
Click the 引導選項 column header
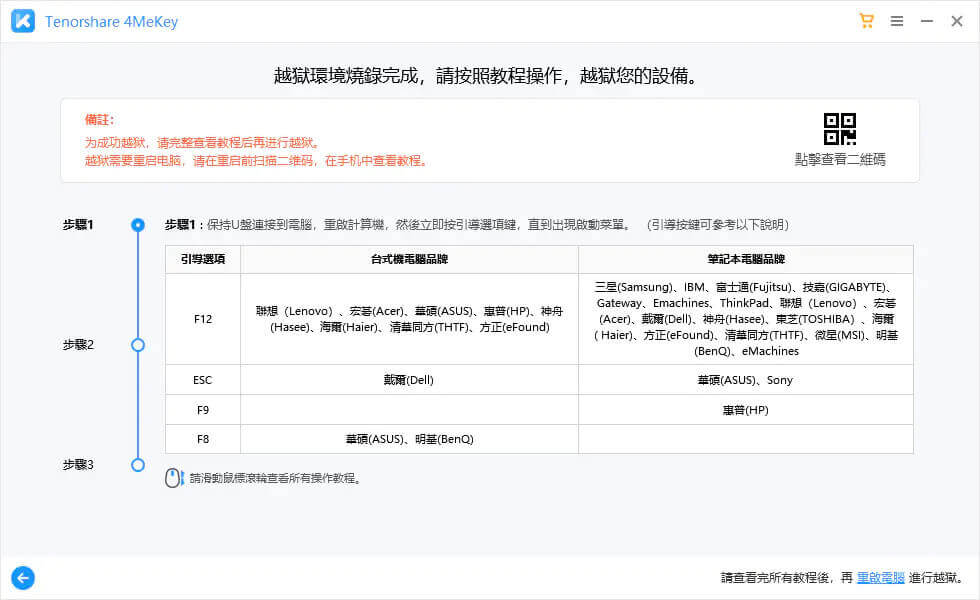point(203,259)
